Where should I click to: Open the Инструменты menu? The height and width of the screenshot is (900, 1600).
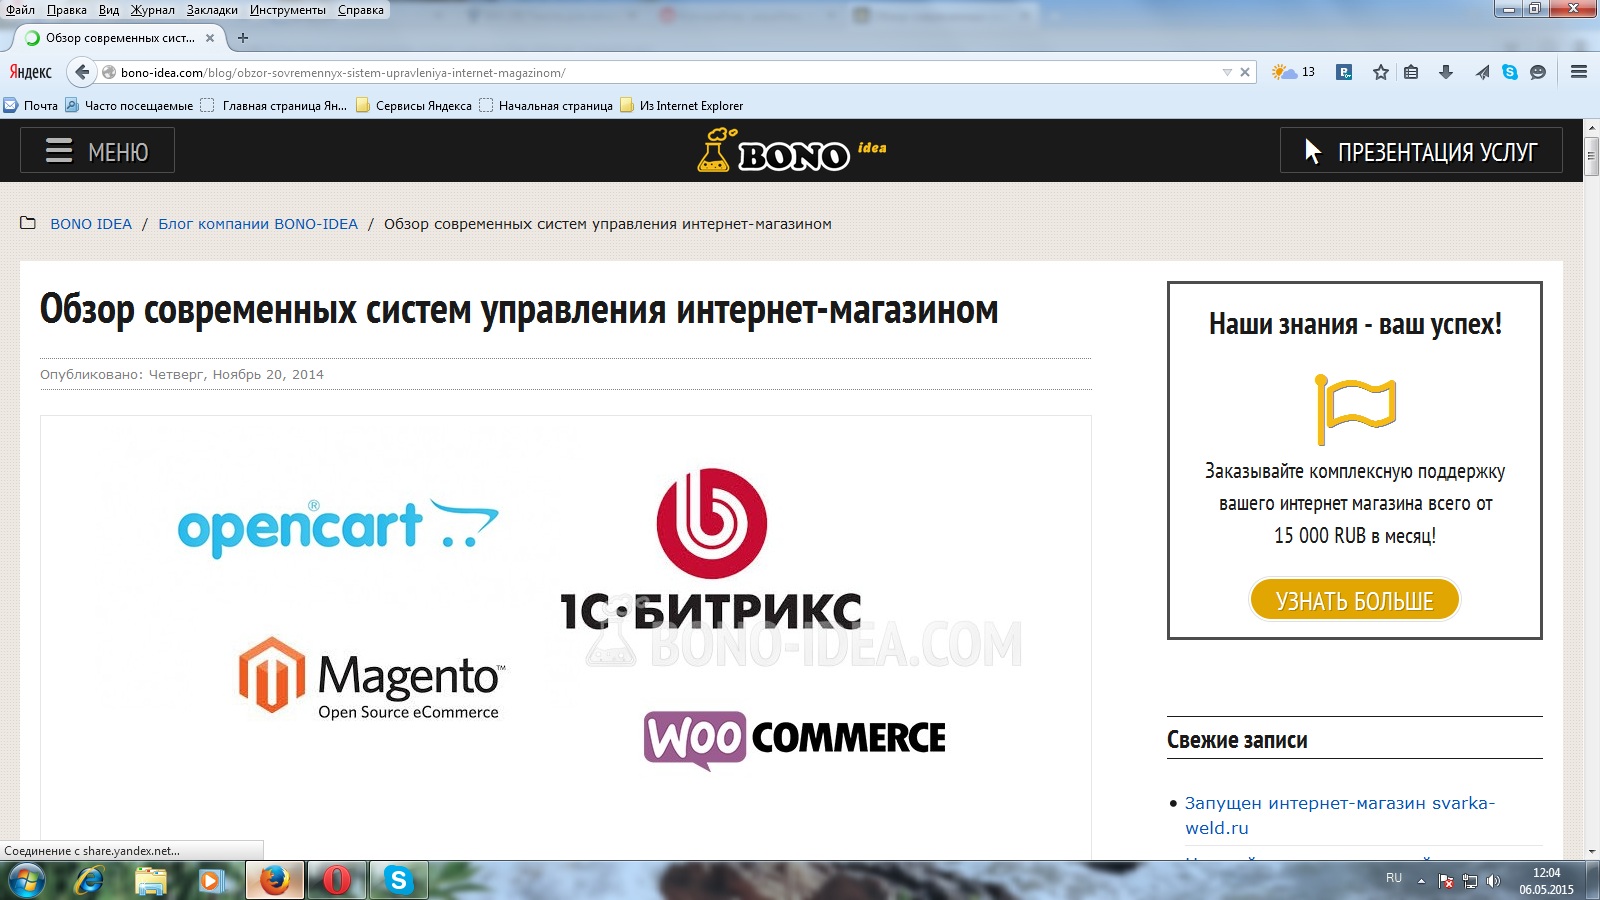coord(288,10)
